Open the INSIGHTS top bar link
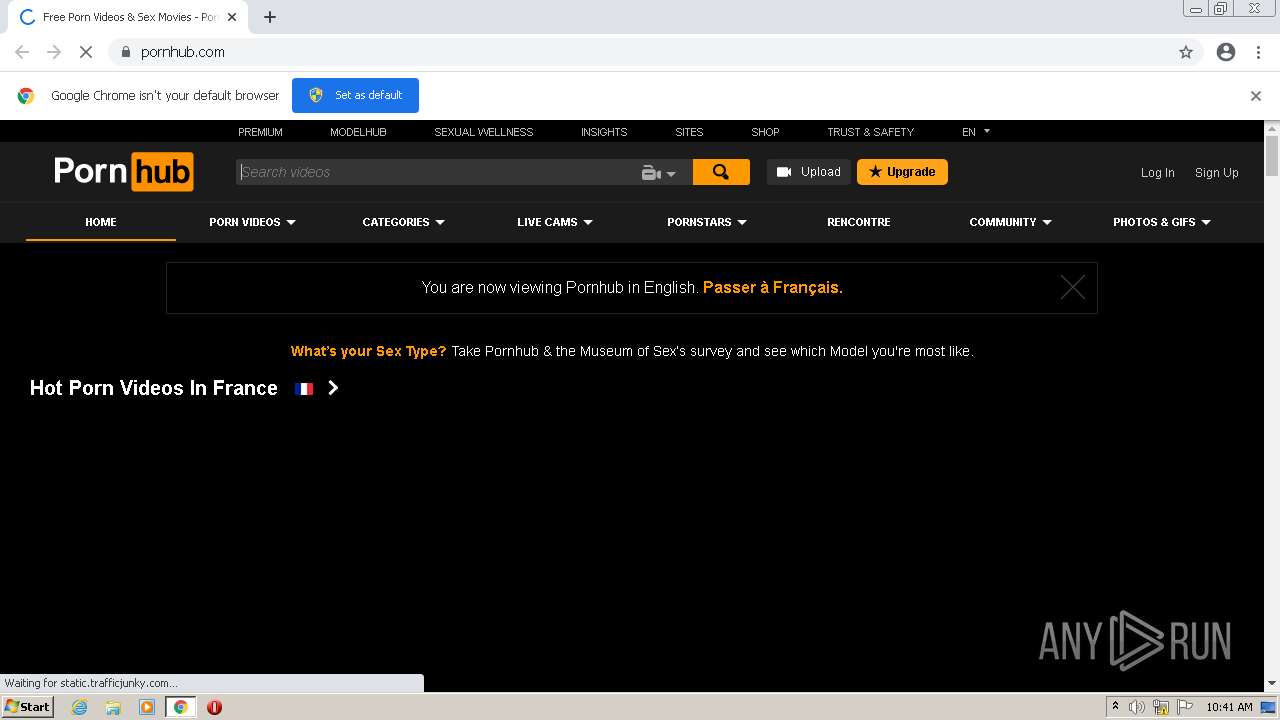The width and height of the screenshot is (1280, 720). pyautogui.click(x=604, y=132)
